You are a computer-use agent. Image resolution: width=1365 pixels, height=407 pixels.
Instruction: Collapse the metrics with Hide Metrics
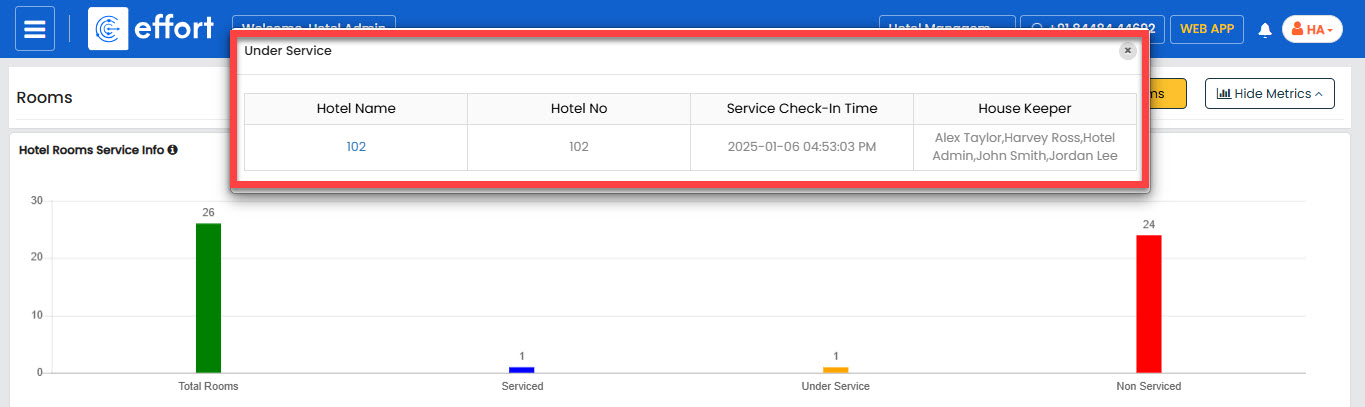click(x=1269, y=93)
